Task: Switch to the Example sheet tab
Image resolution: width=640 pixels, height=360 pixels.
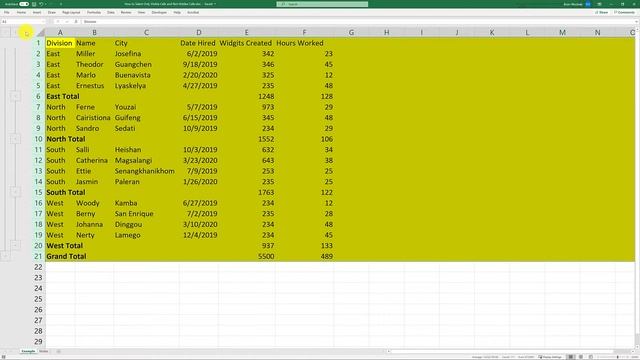Action: 28,351
